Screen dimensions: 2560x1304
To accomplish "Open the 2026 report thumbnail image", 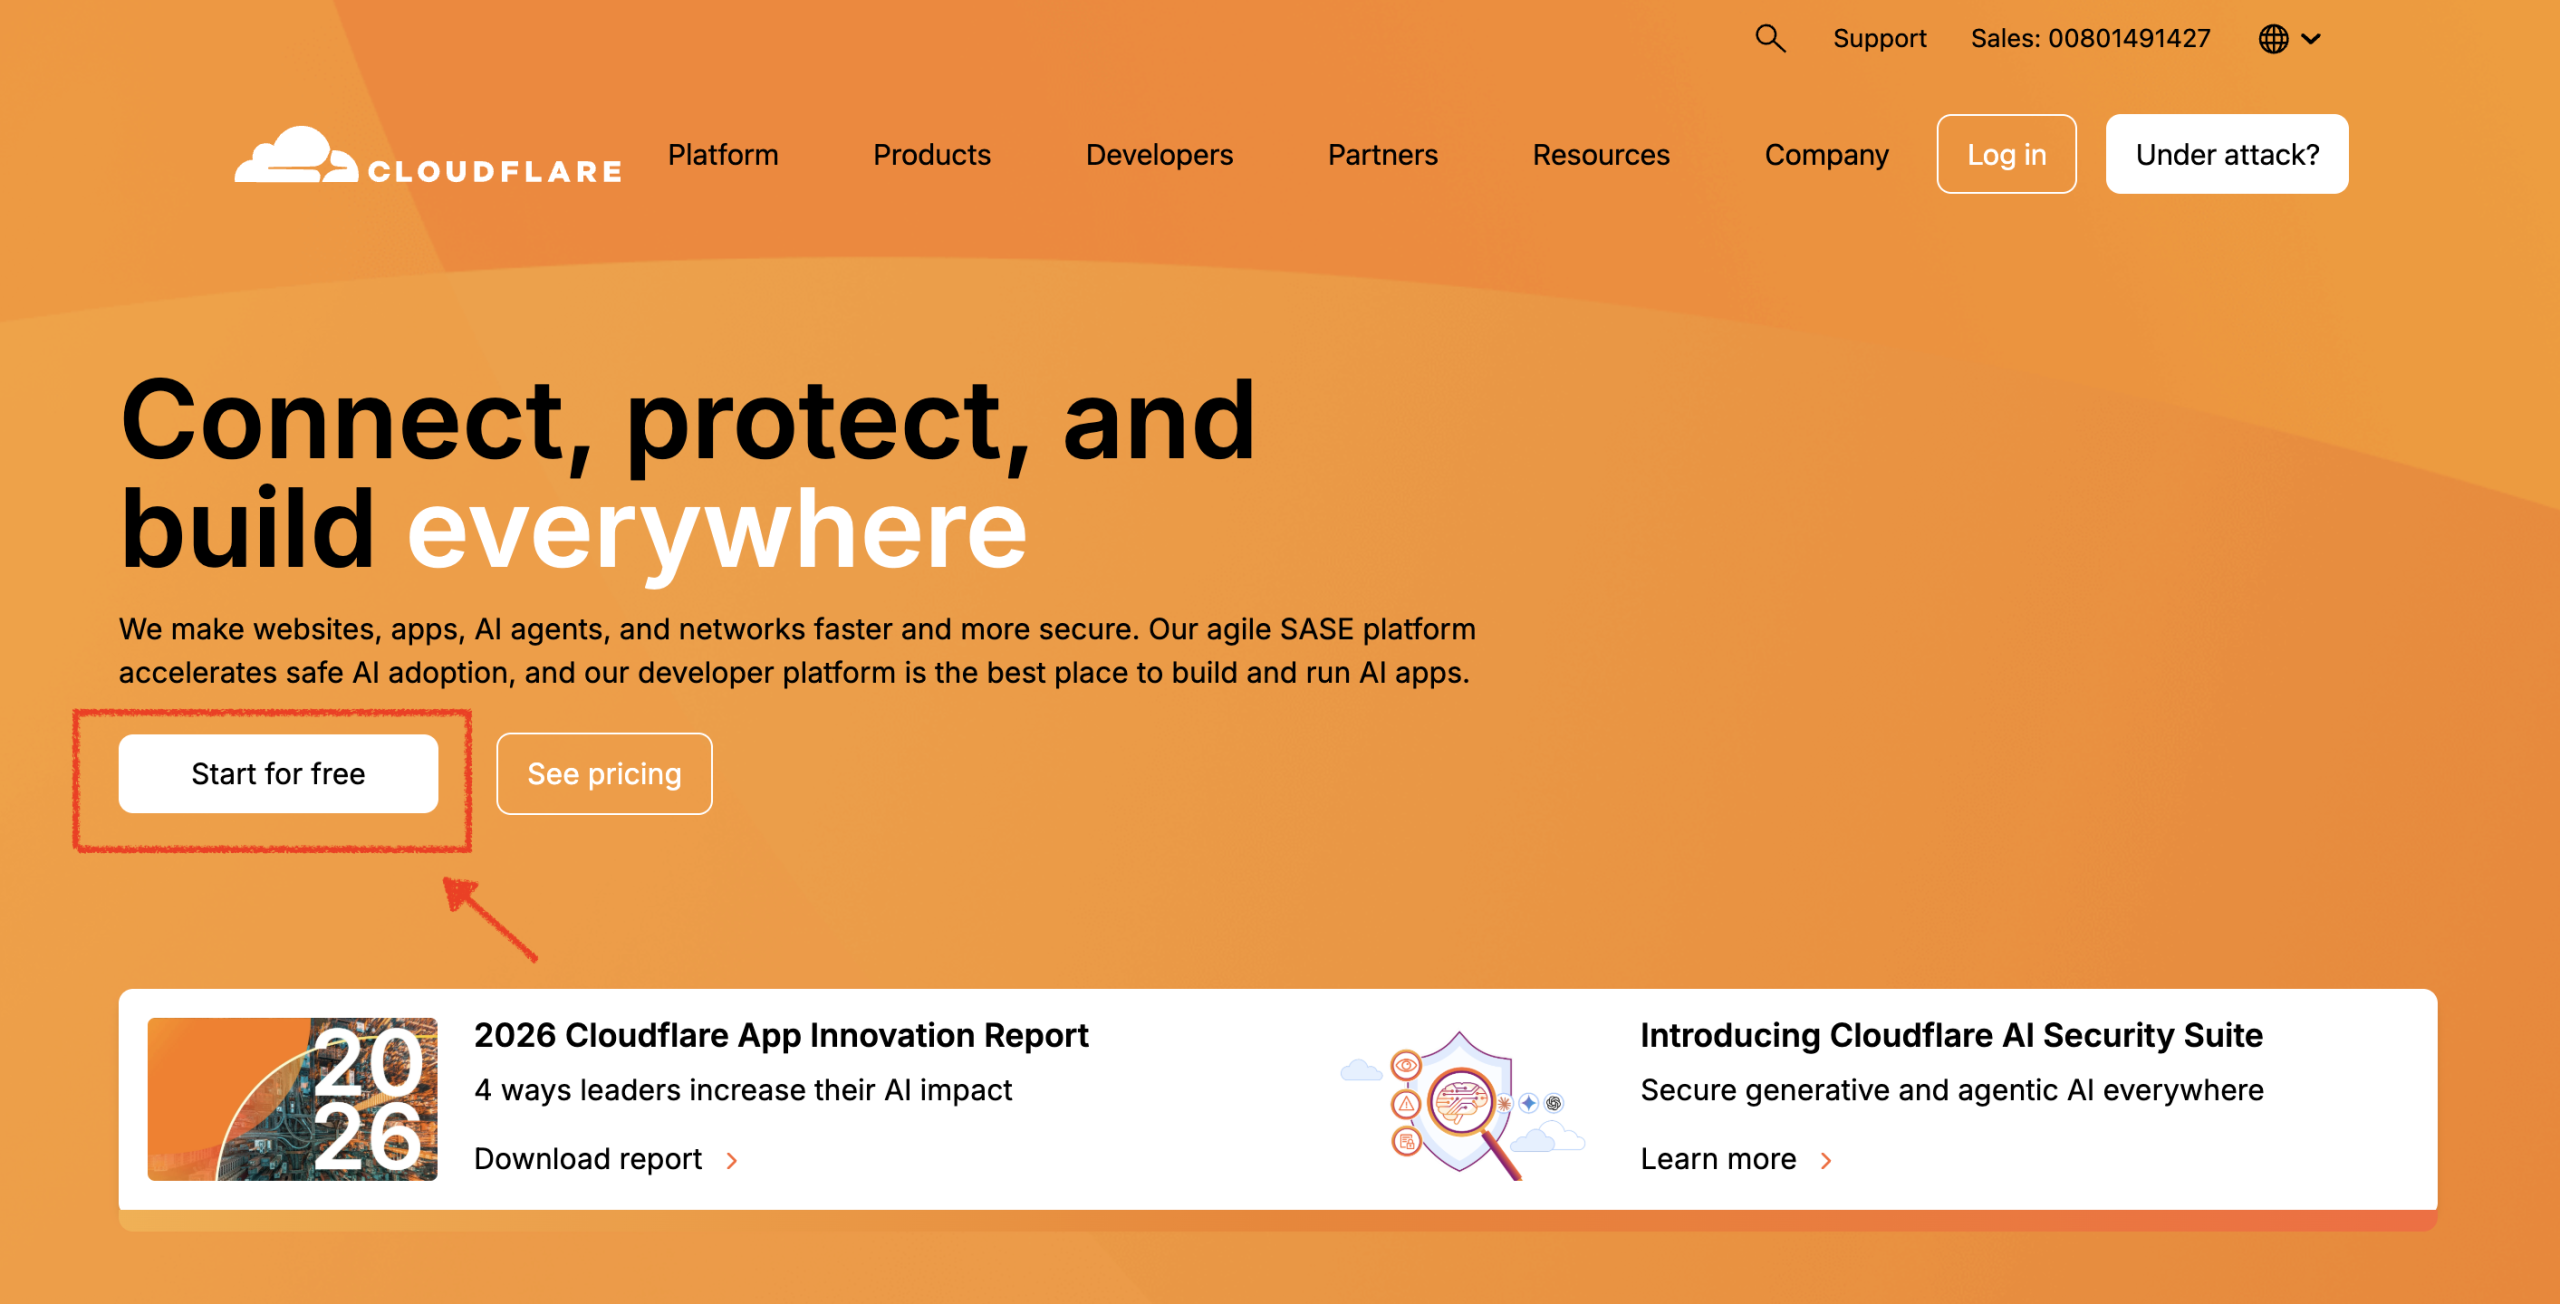I will click(292, 1099).
